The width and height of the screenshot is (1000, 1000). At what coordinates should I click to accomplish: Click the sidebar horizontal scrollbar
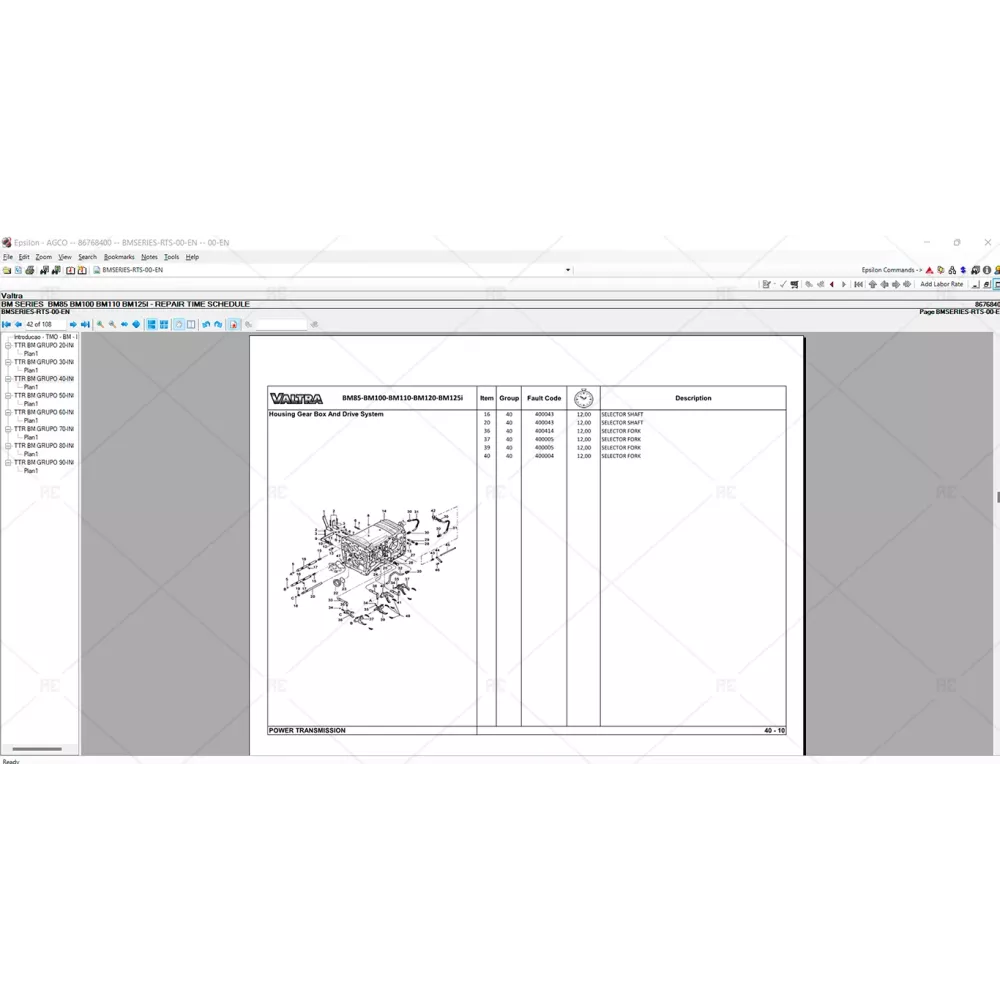click(x=37, y=749)
